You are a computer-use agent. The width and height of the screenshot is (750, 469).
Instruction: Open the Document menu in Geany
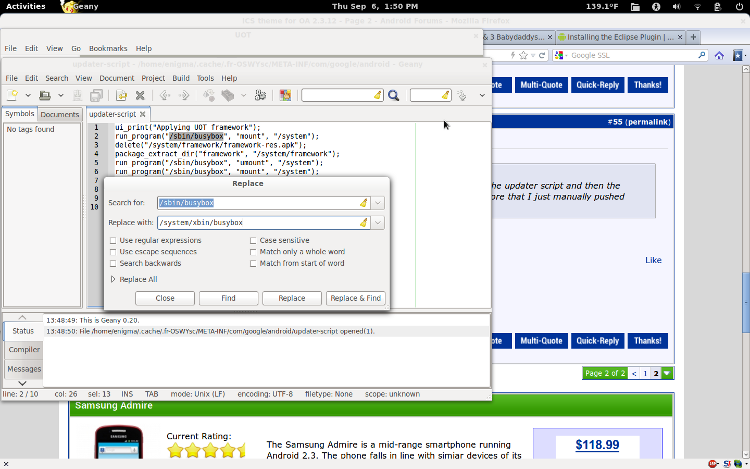116,78
